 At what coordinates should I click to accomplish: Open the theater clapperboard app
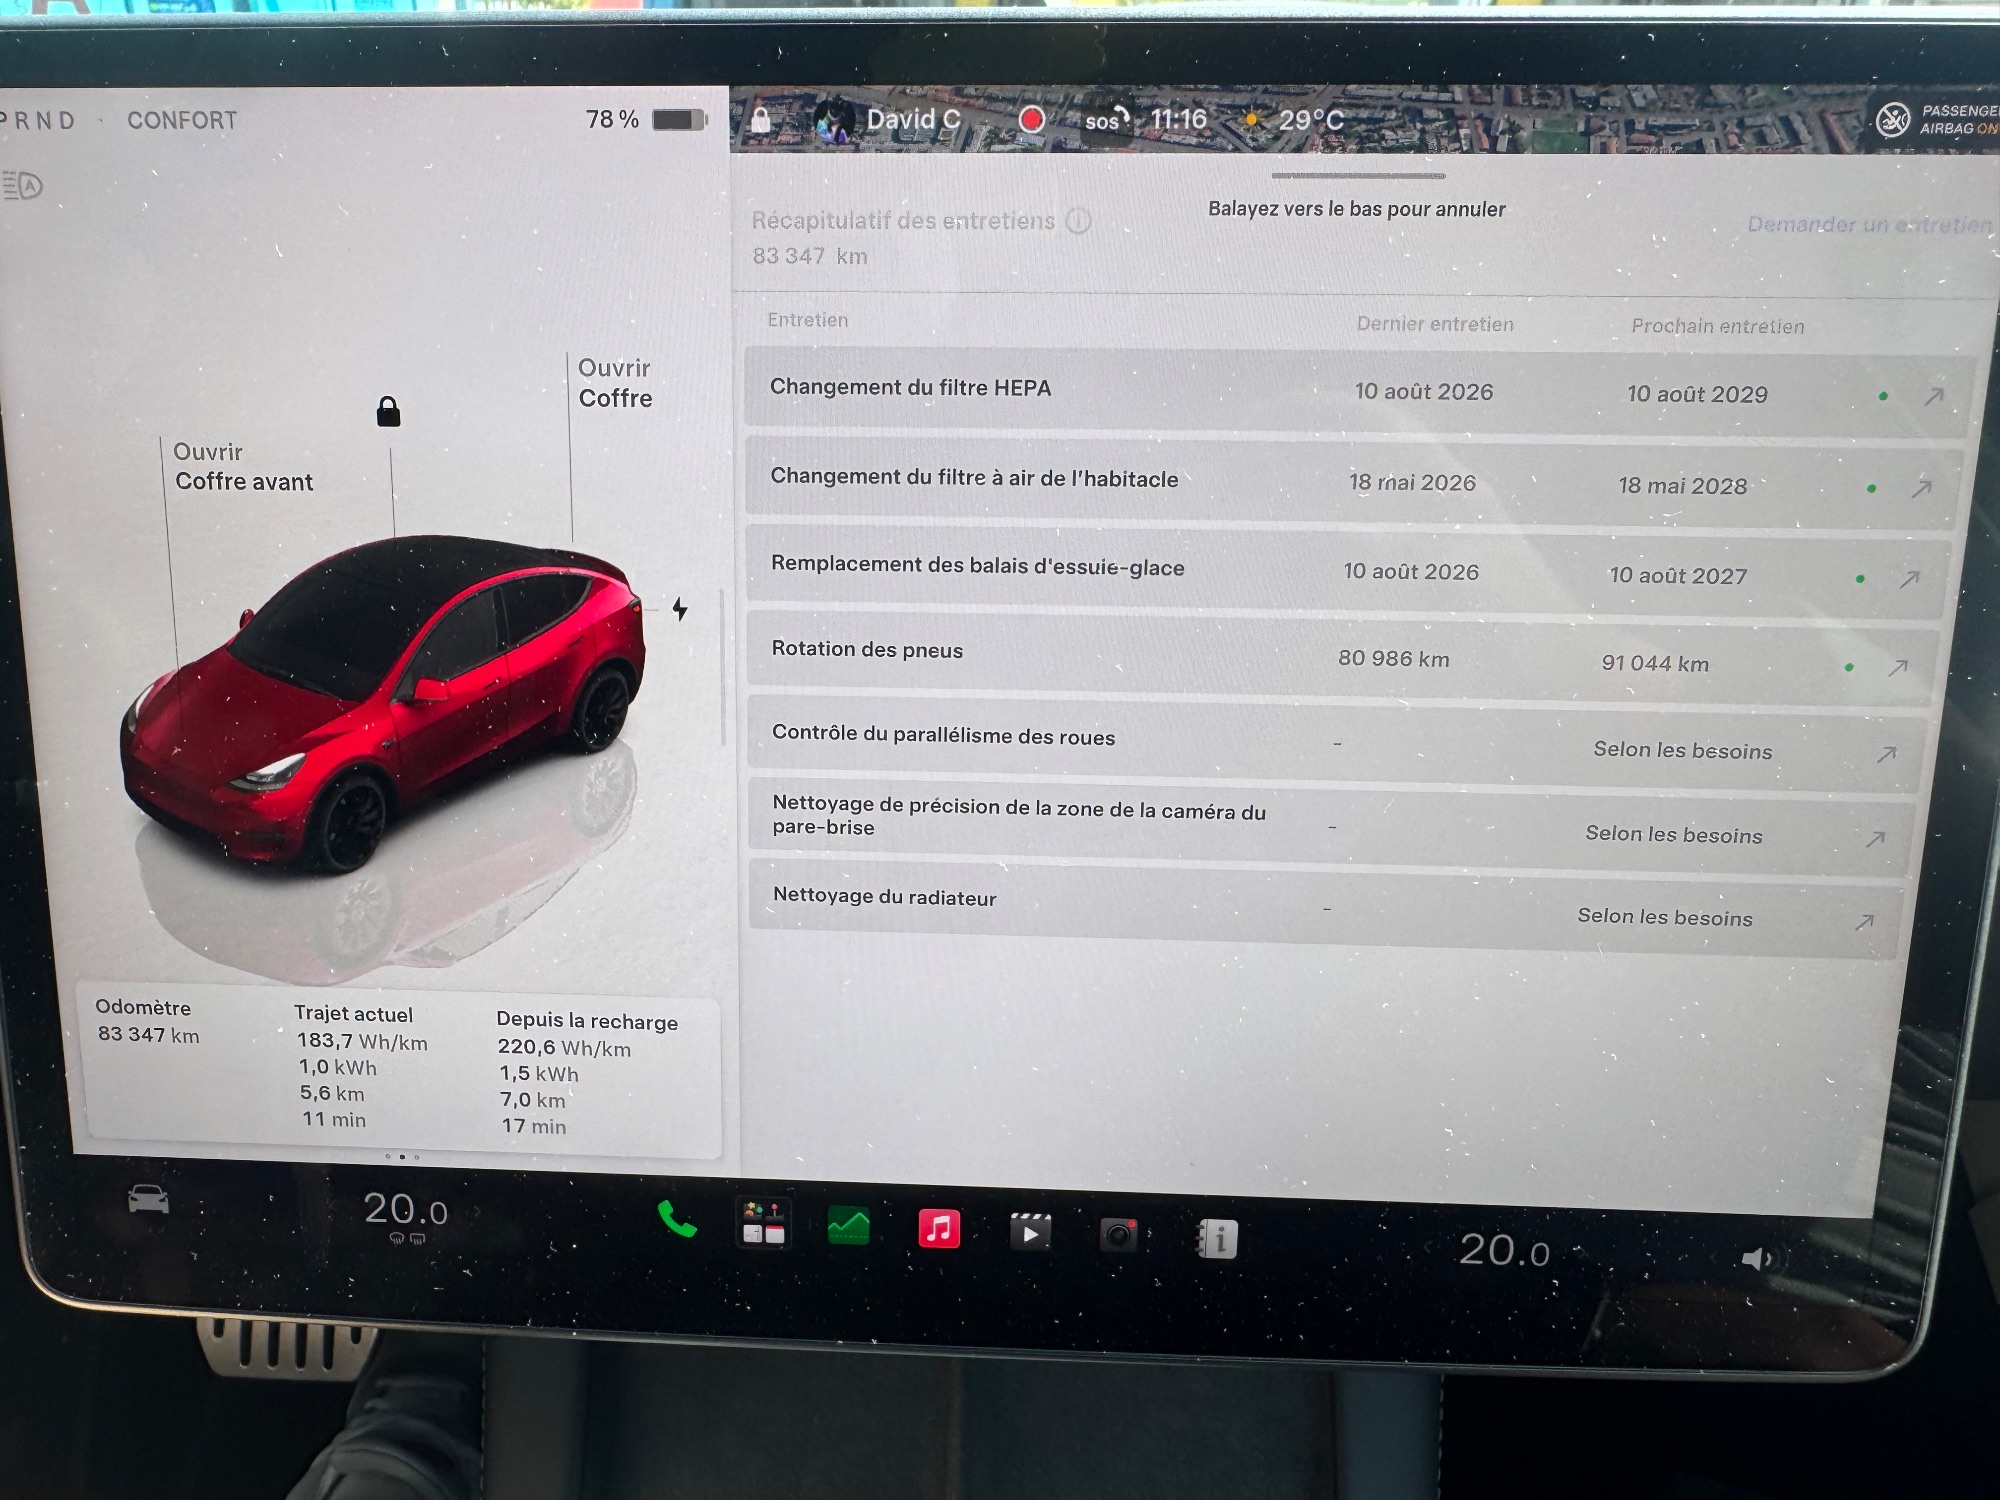(x=1030, y=1232)
